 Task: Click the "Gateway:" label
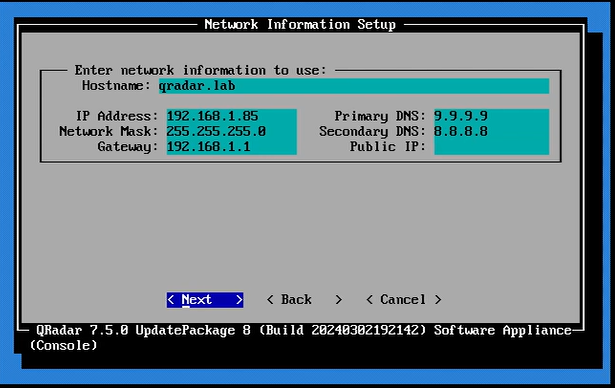tap(127, 147)
